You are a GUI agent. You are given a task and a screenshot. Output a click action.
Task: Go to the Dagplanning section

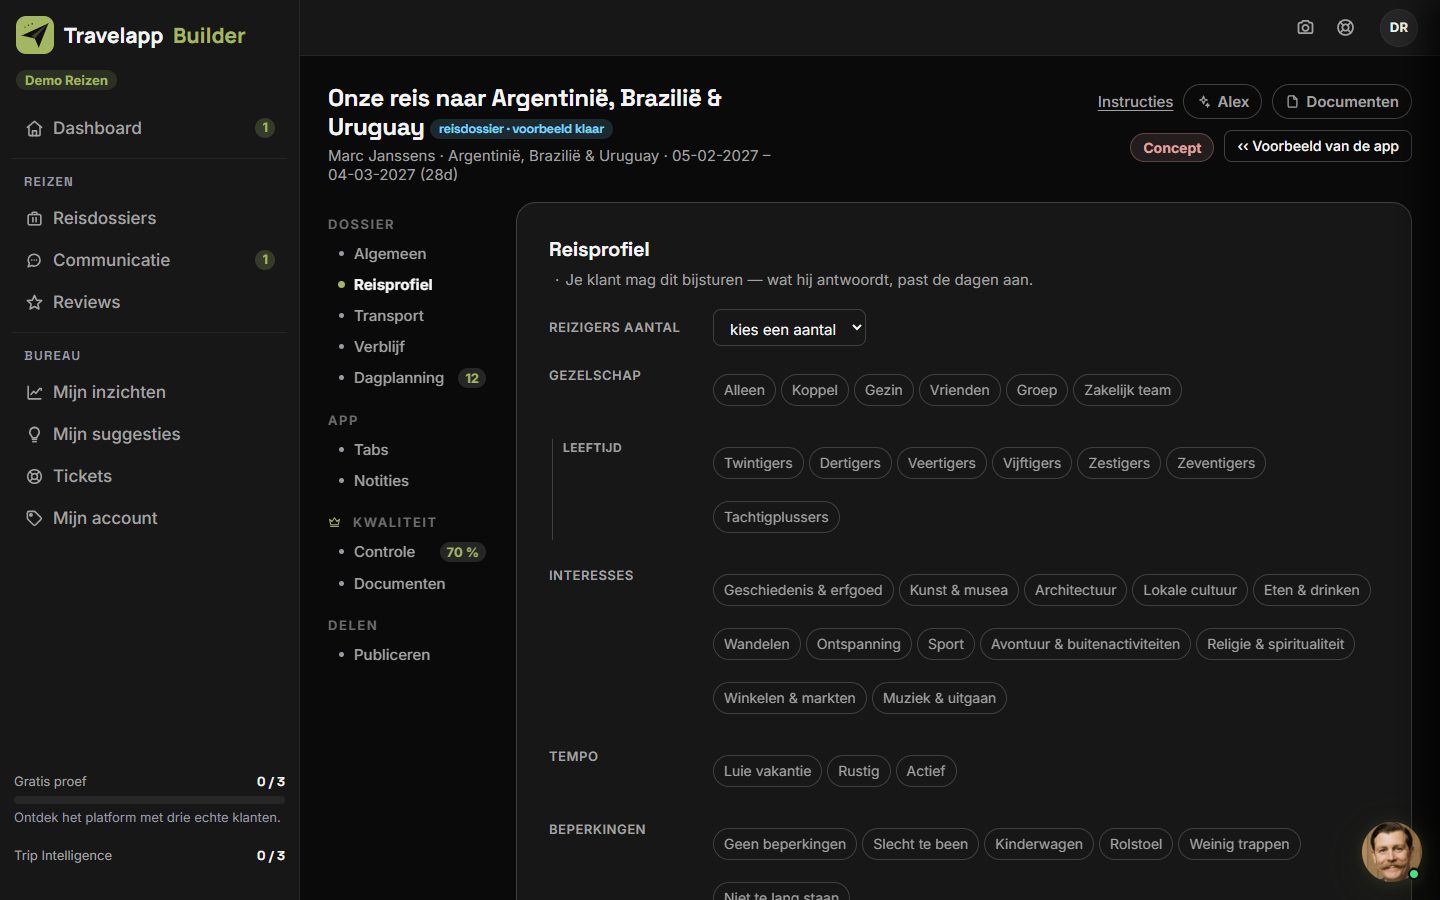click(399, 378)
